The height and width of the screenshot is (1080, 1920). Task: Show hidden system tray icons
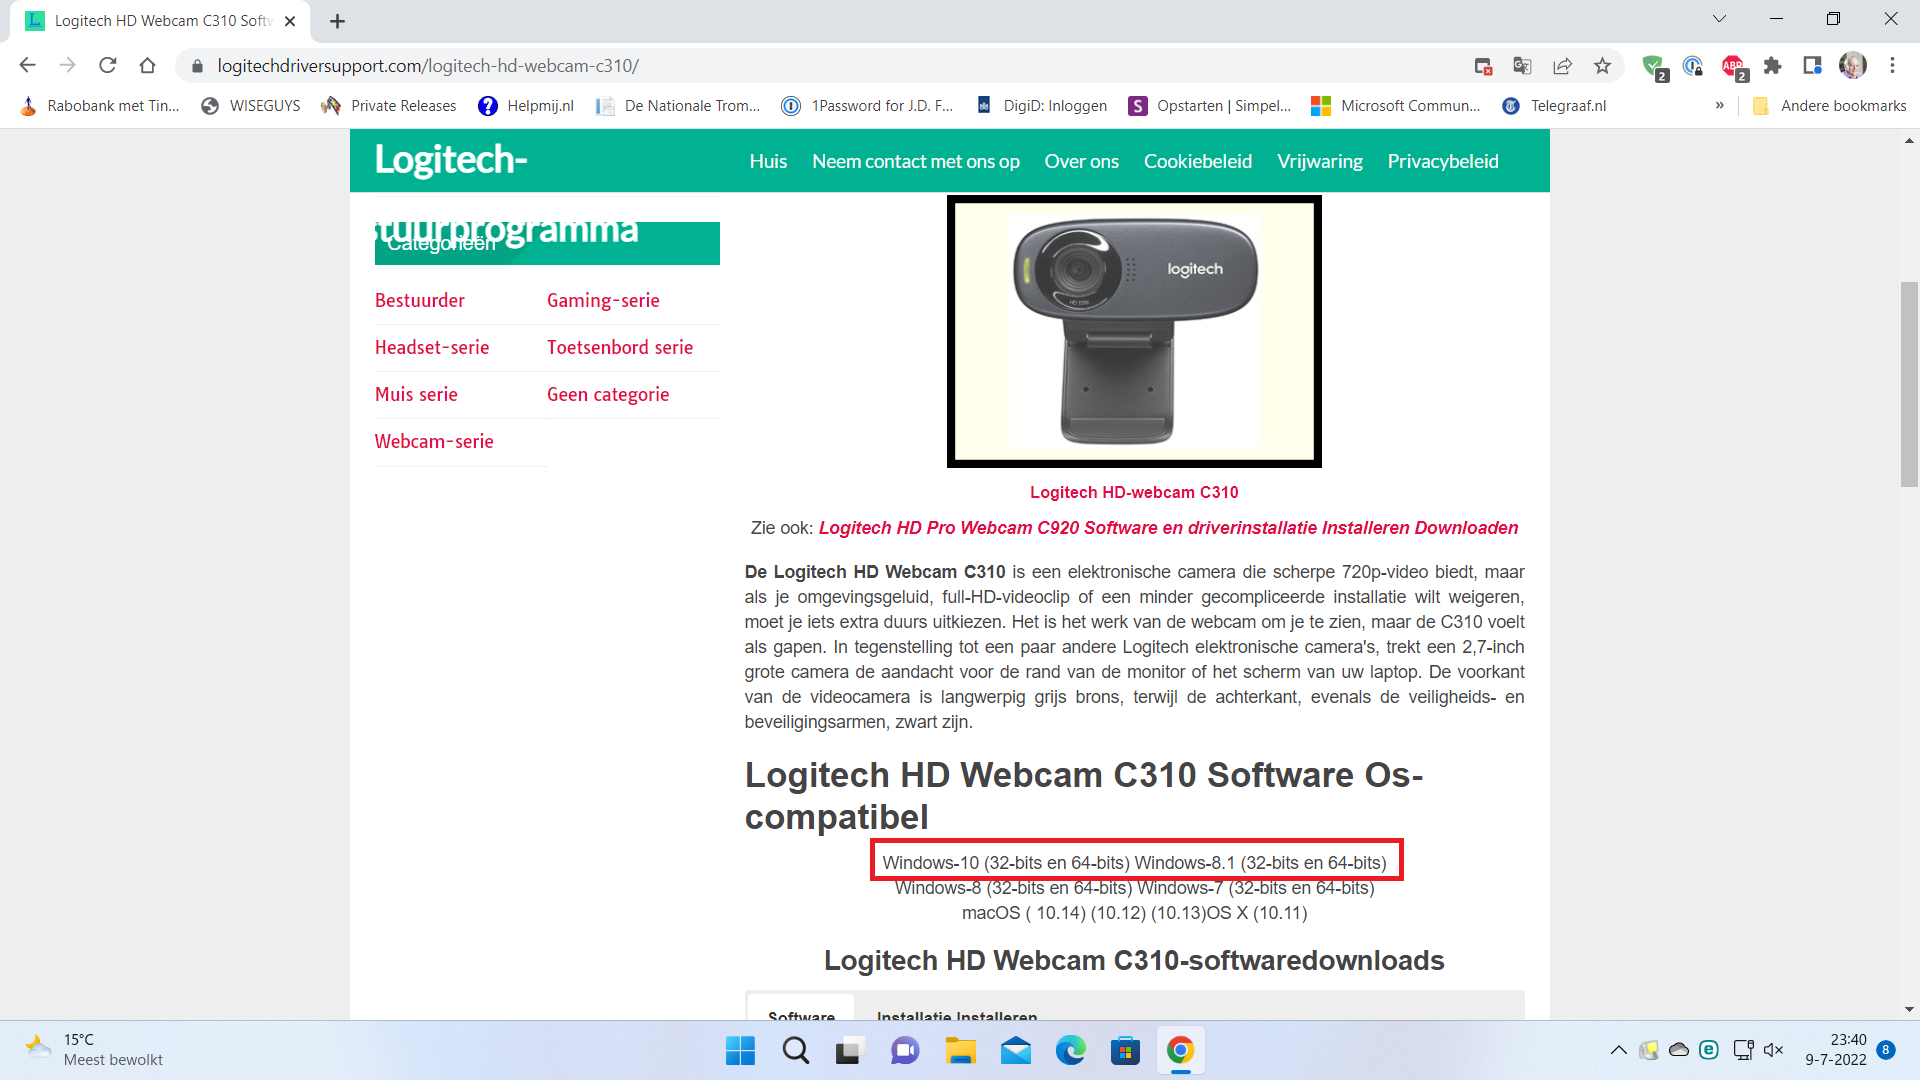[x=1618, y=1050]
